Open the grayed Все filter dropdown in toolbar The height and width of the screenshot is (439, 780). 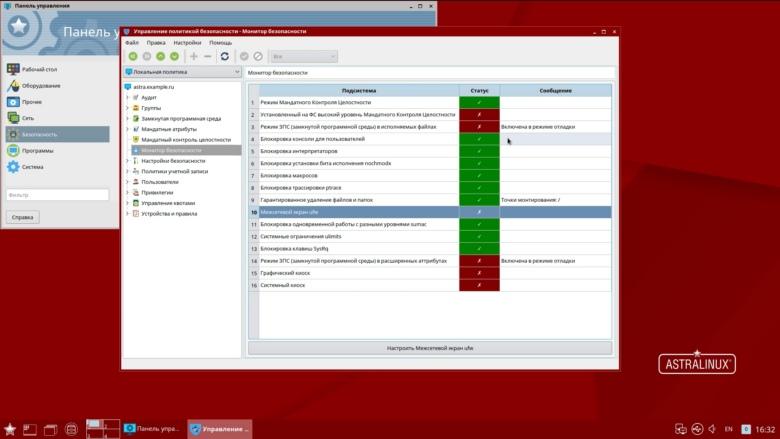[304, 56]
